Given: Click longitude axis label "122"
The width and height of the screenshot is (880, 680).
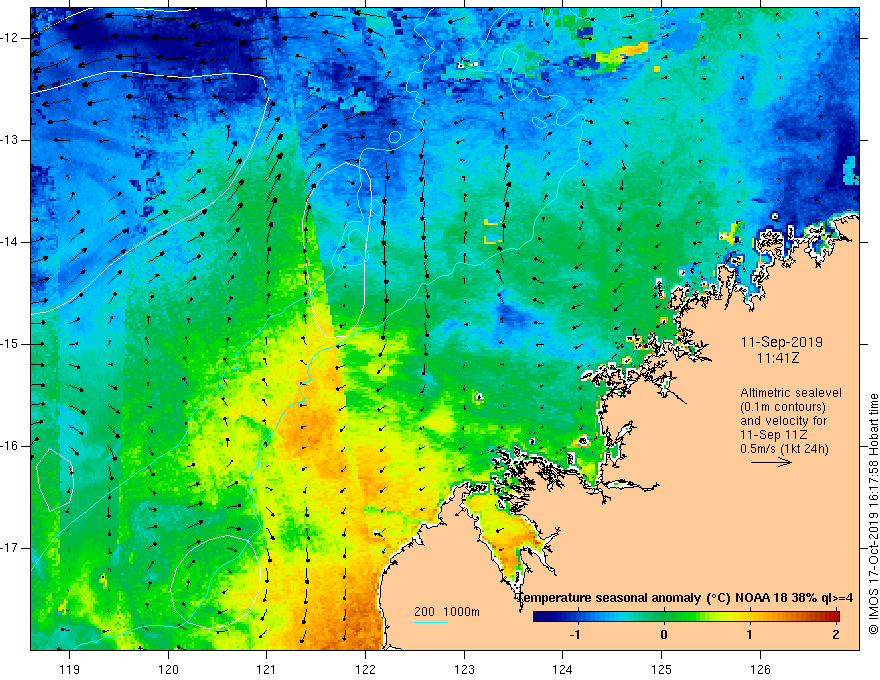Looking at the screenshot, I should point(365,669).
